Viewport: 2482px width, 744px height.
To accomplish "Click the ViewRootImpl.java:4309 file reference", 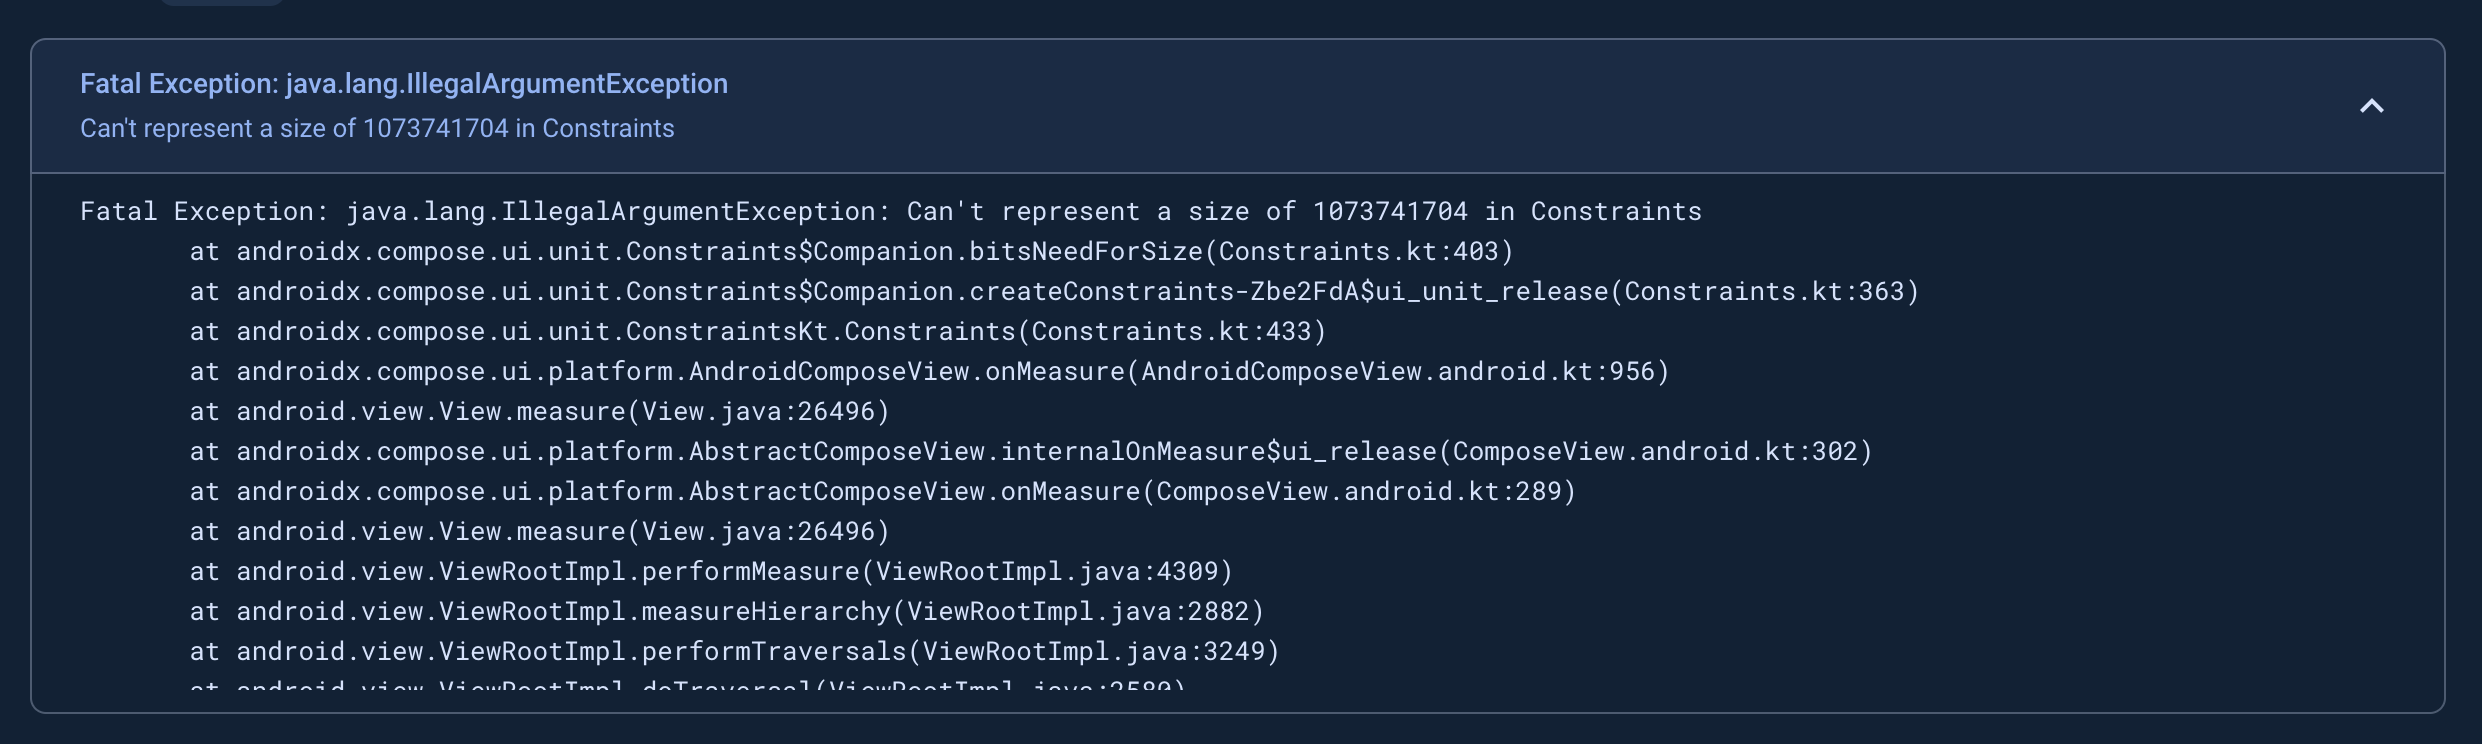I will click(1047, 572).
